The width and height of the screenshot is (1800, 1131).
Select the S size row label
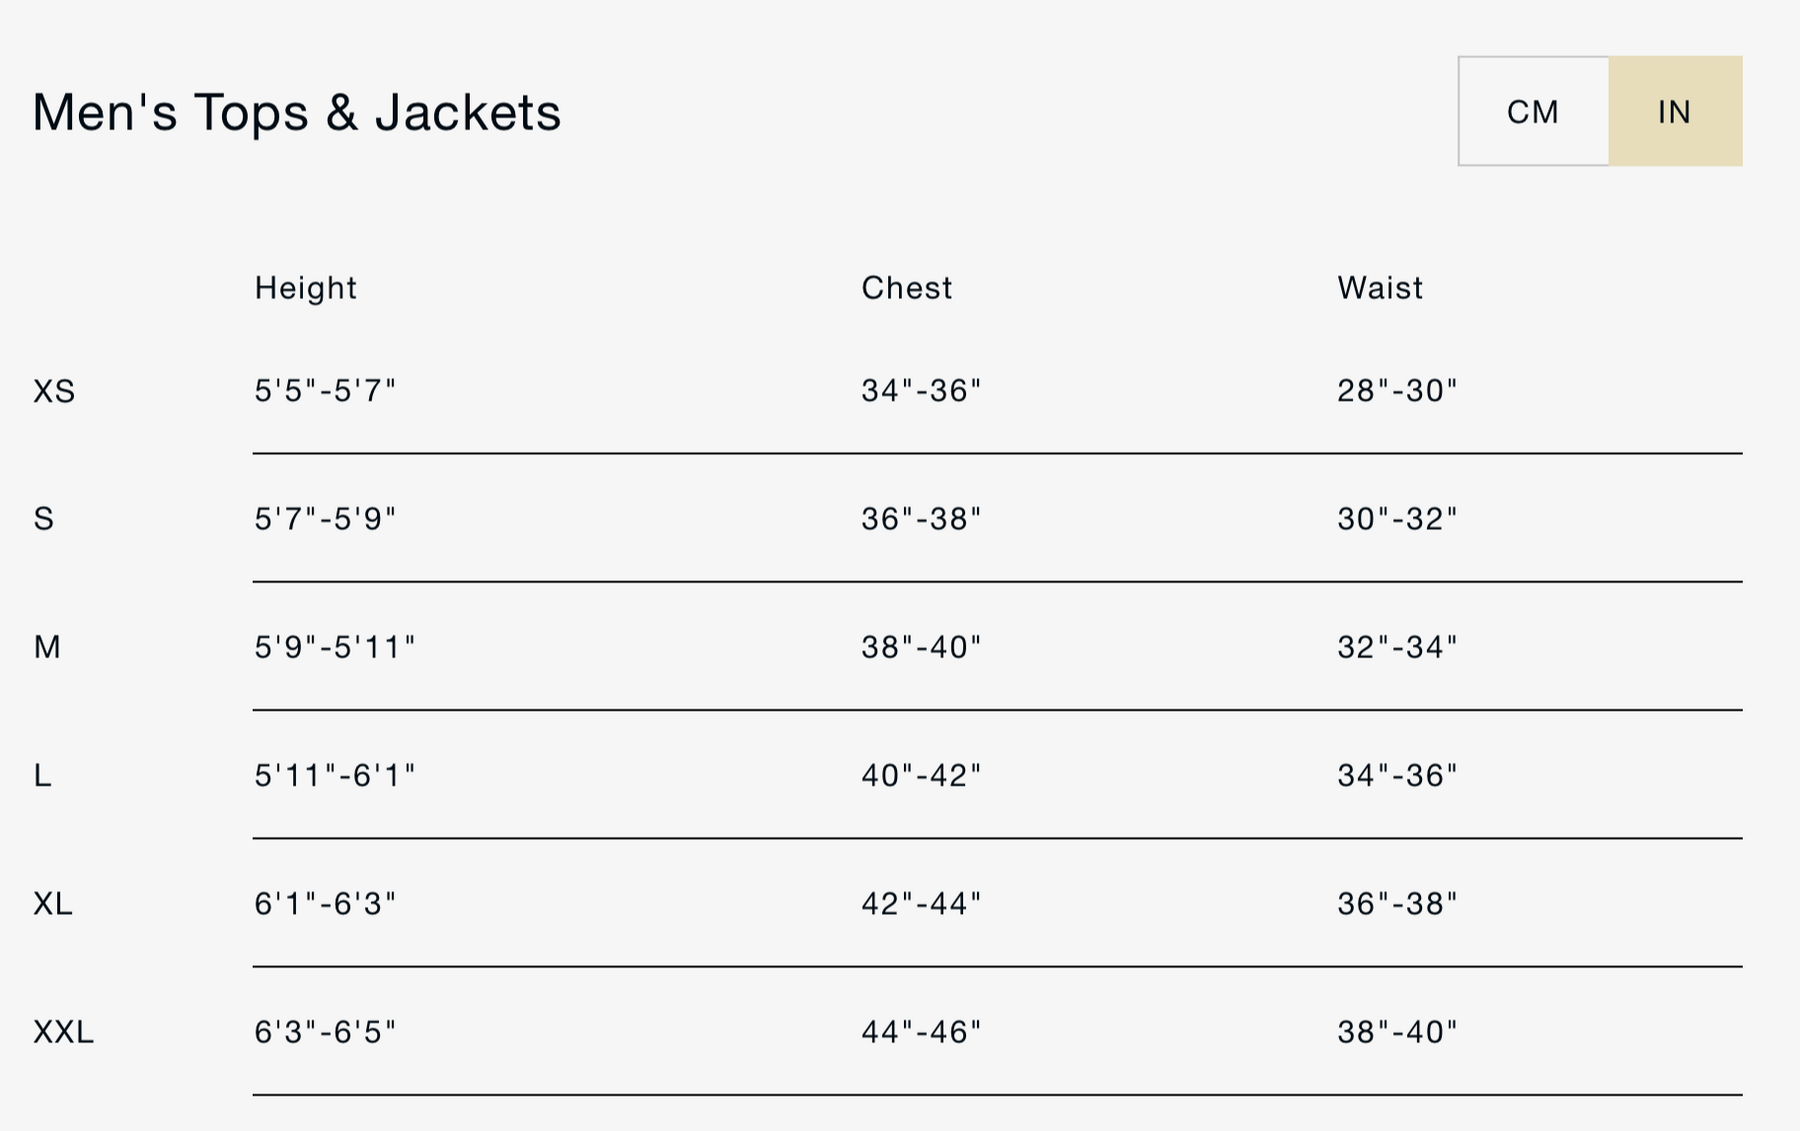43,519
